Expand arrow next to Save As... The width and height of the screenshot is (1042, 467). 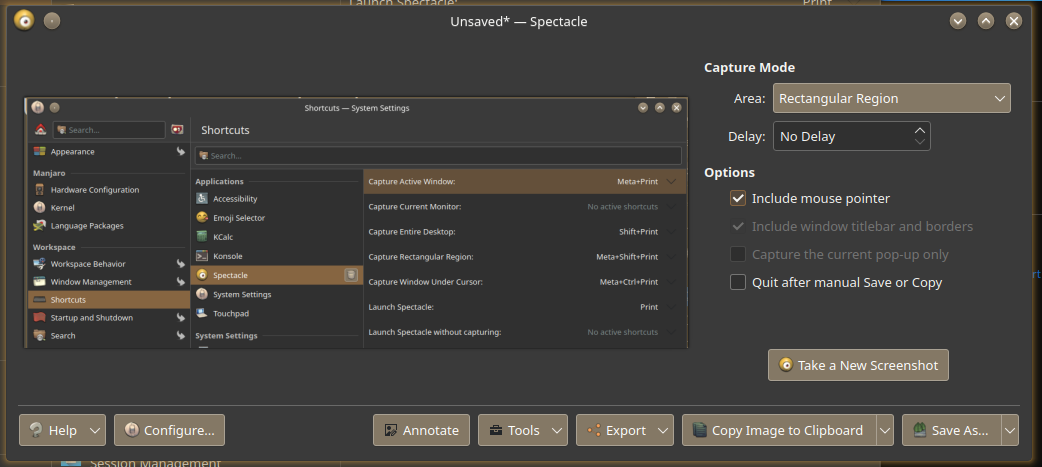click(1010, 430)
